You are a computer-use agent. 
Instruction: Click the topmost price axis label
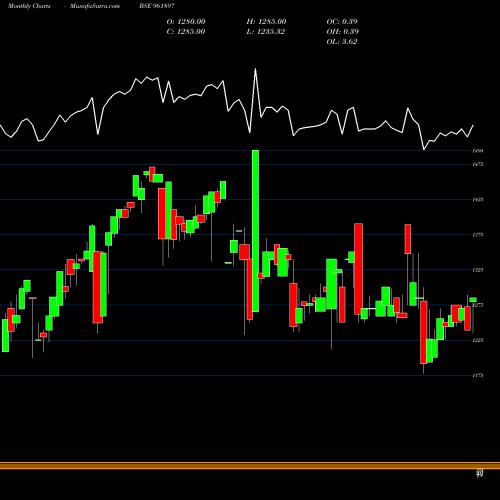coord(478,151)
